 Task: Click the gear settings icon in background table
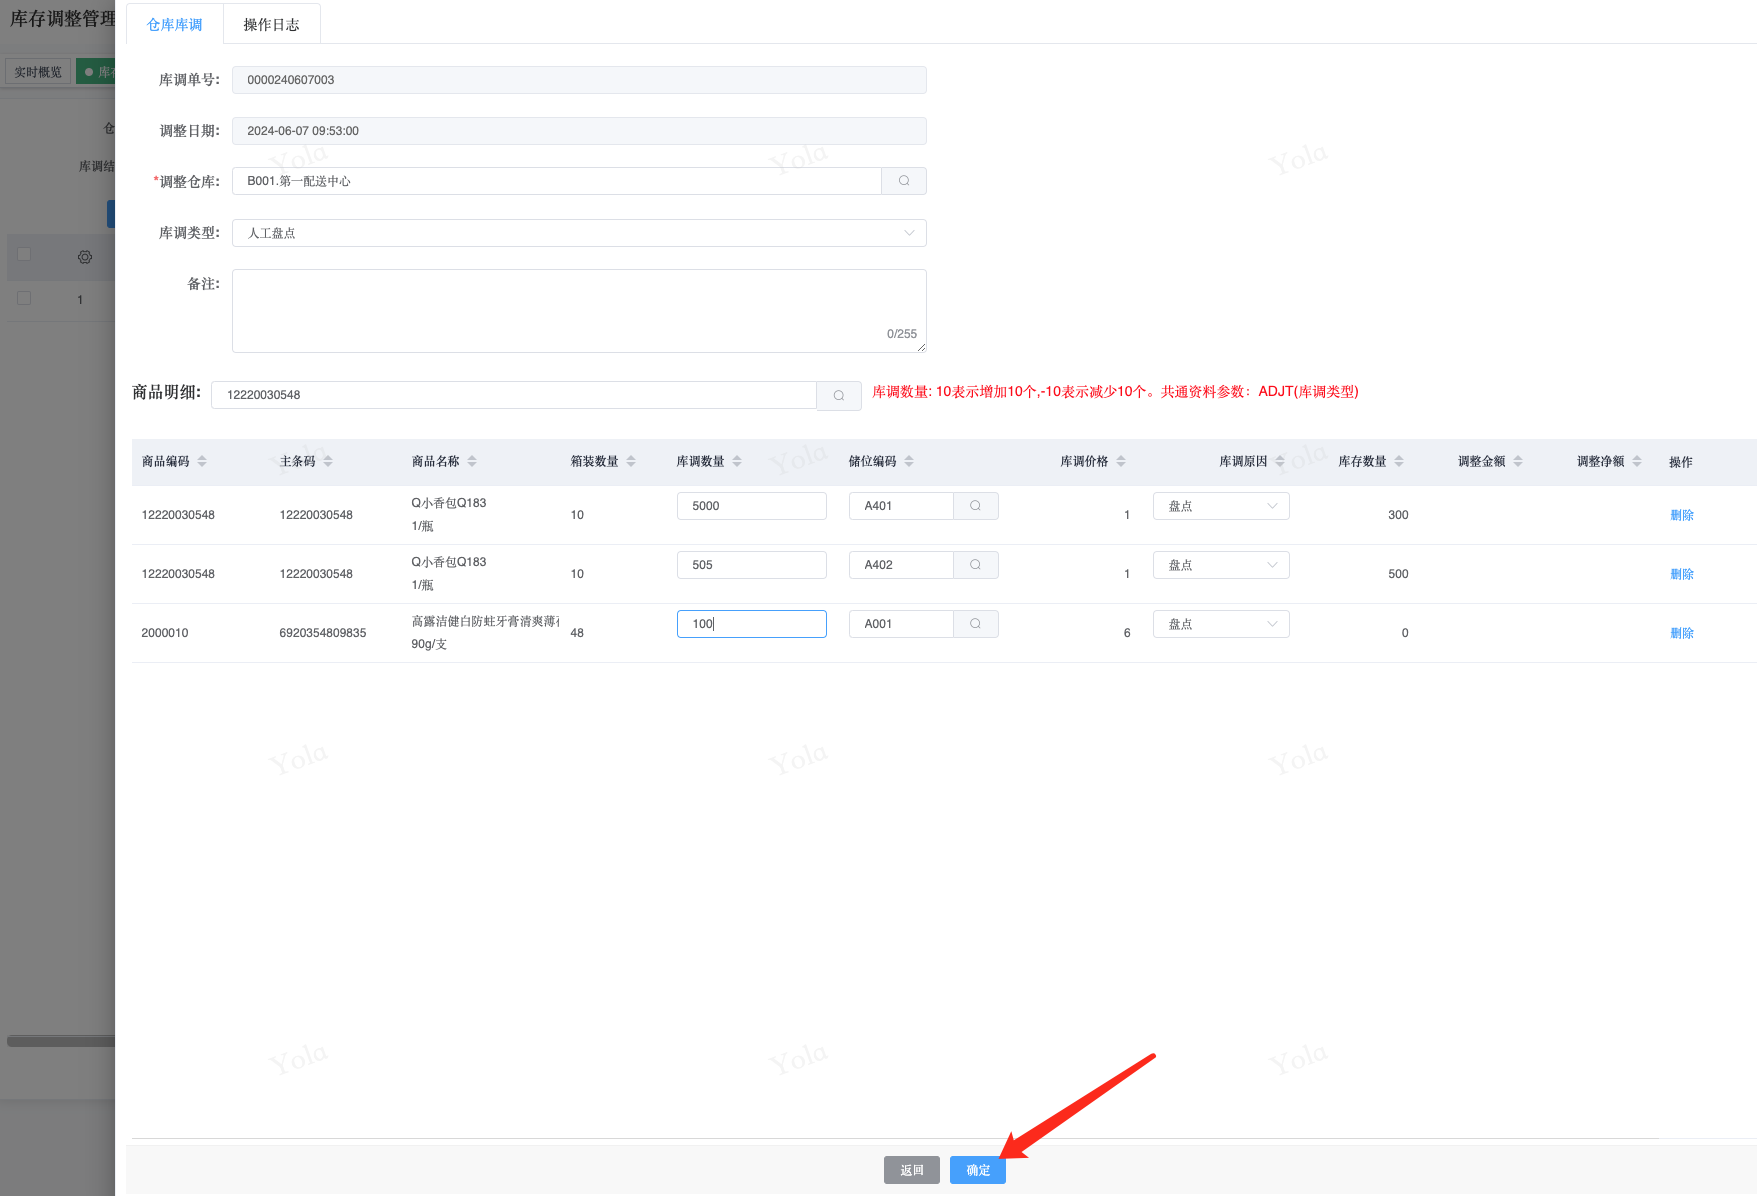tap(85, 257)
